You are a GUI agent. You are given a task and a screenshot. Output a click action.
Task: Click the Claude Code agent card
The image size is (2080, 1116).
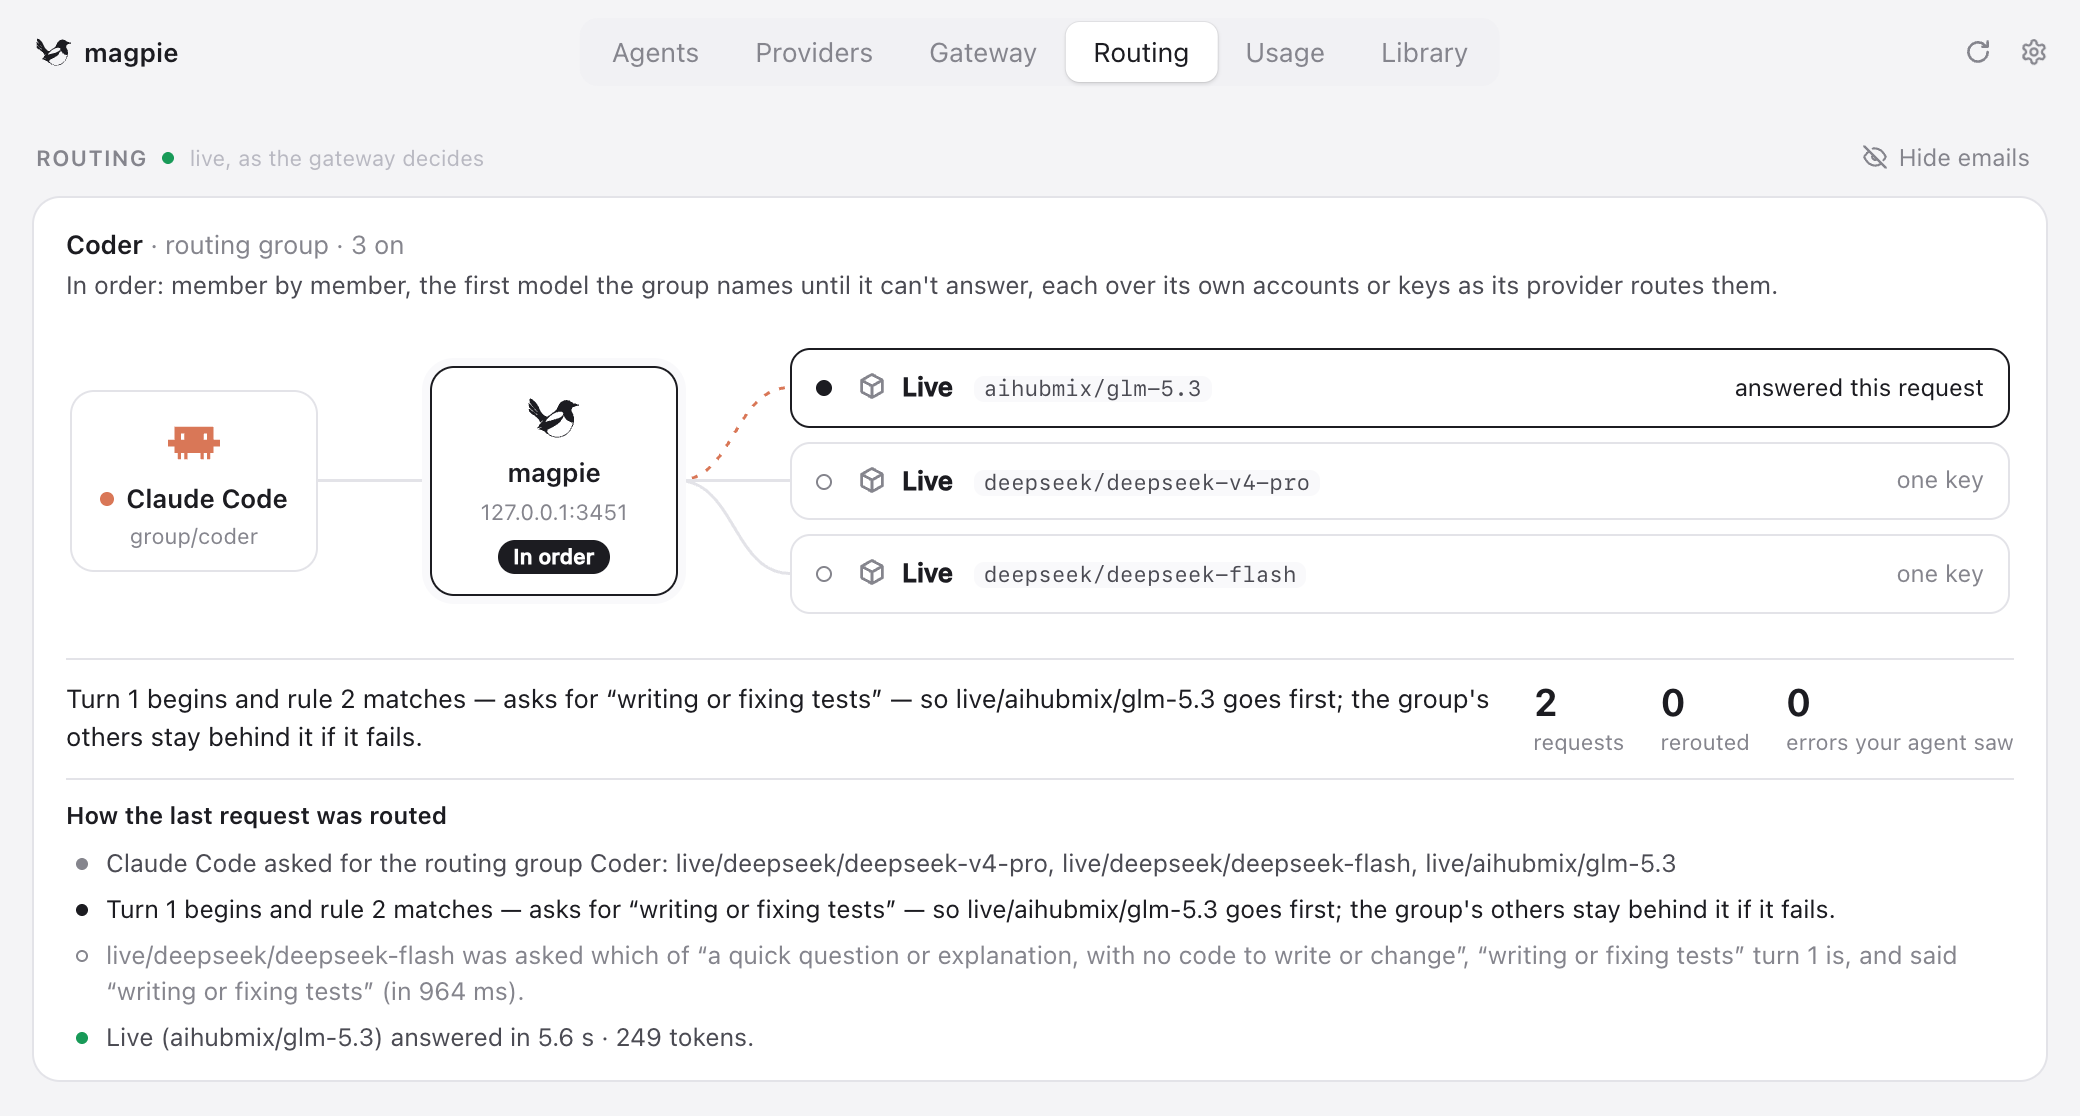pyautogui.click(x=194, y=481)
